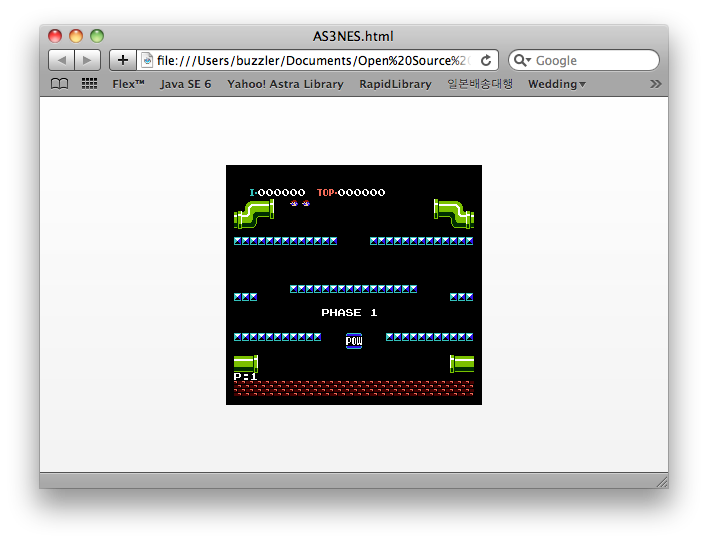708x543 pixels.
Task: Click the upper-left green bent pipe
Action: click(254, 214)
